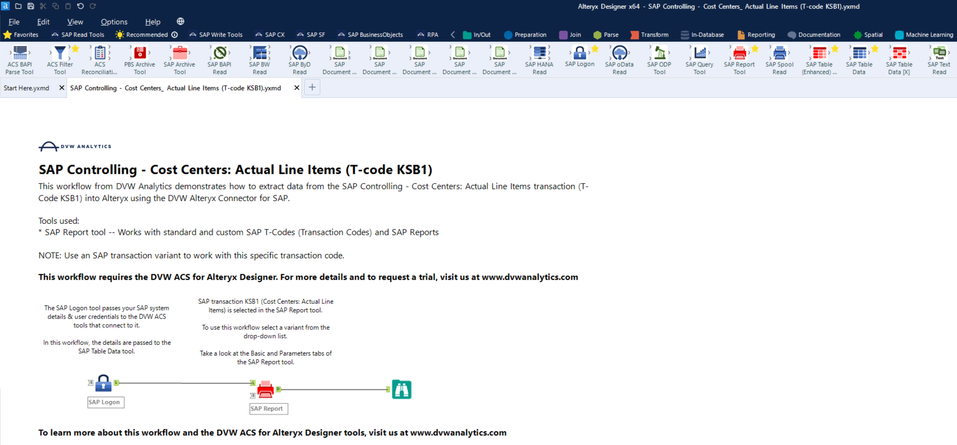This screenshot has height=445, width=957.
Task: Toggle favorite star on ACS Filter Tool
Action: tap(75, 48)
